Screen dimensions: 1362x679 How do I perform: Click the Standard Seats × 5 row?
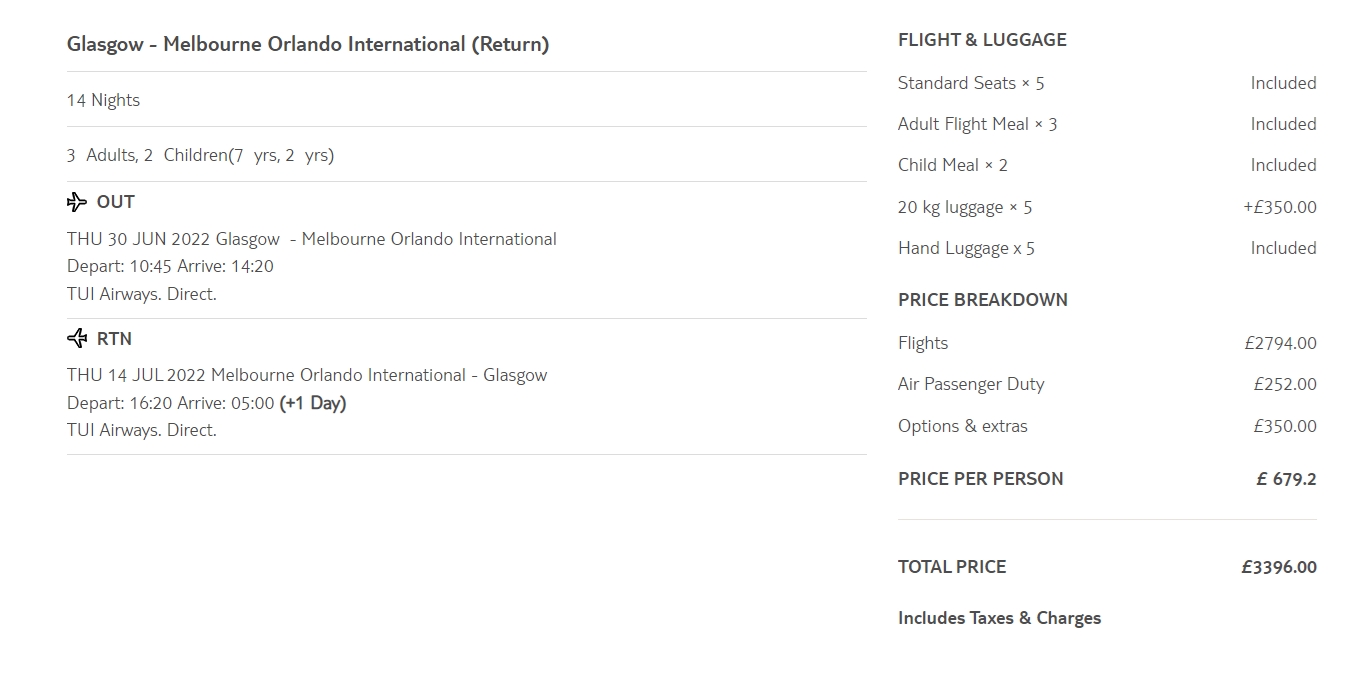click(x=970, y=83)
